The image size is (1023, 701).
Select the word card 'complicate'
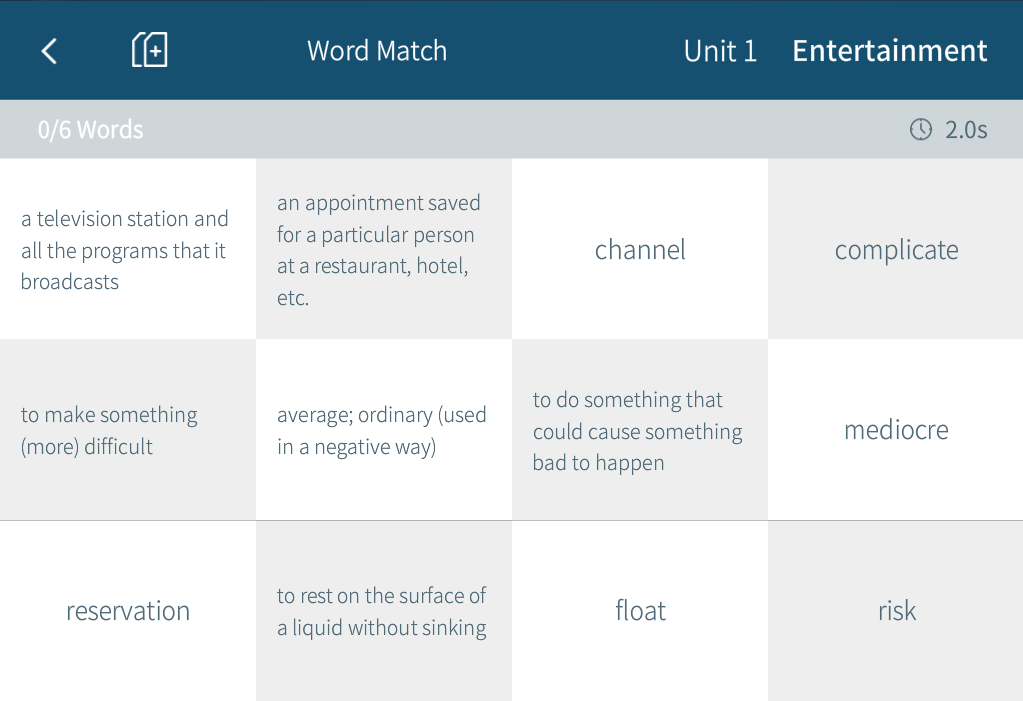point(896,249)
